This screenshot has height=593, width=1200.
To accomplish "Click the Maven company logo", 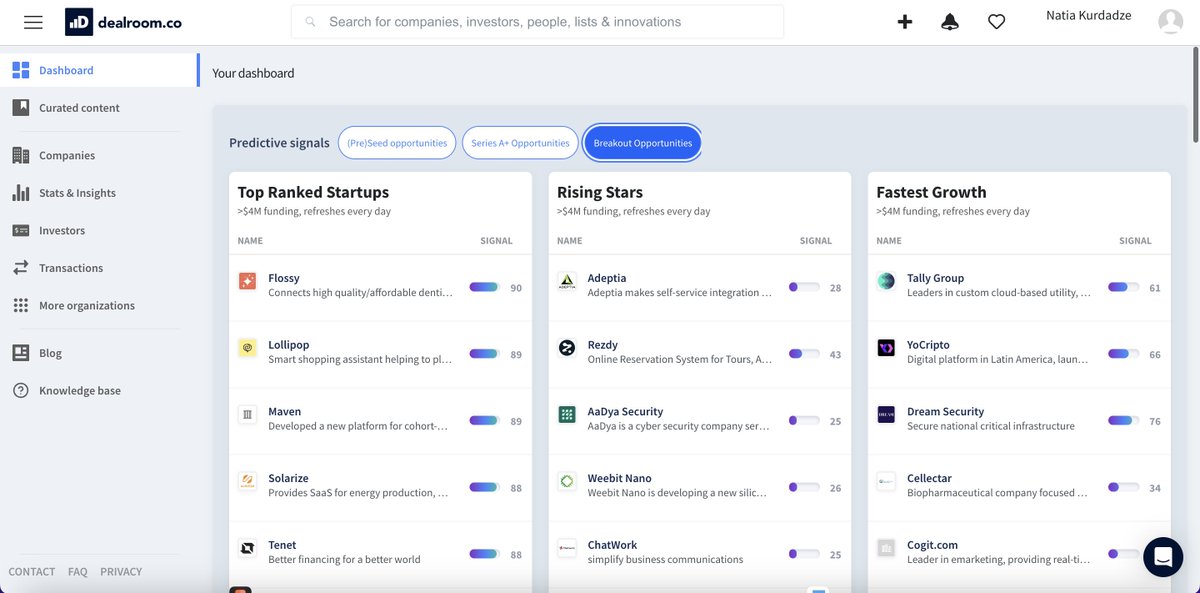I will point(248,414).
